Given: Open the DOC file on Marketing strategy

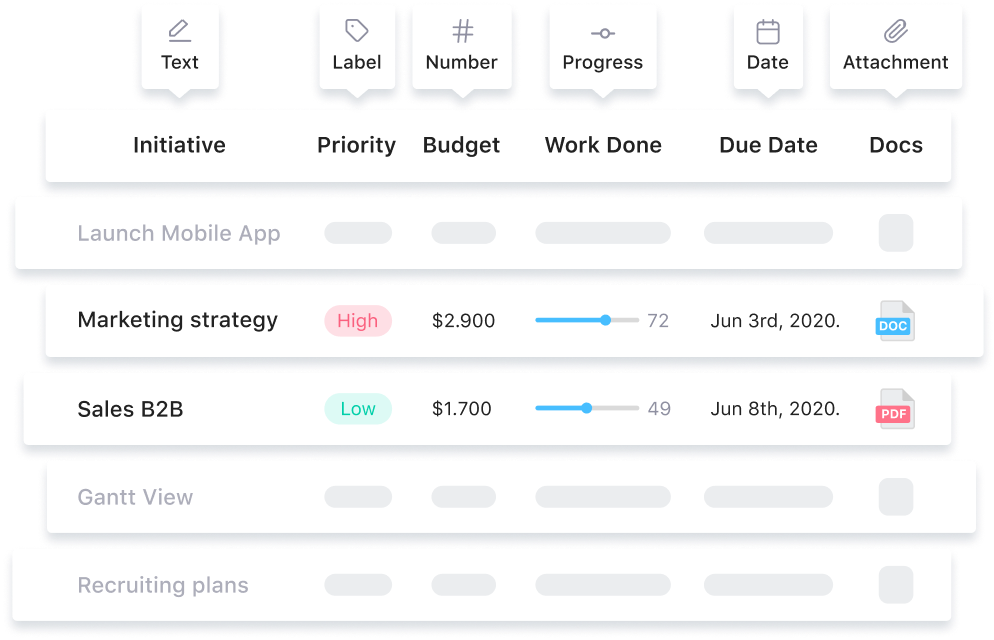Looking at the screenshot, I should [895, 320].
